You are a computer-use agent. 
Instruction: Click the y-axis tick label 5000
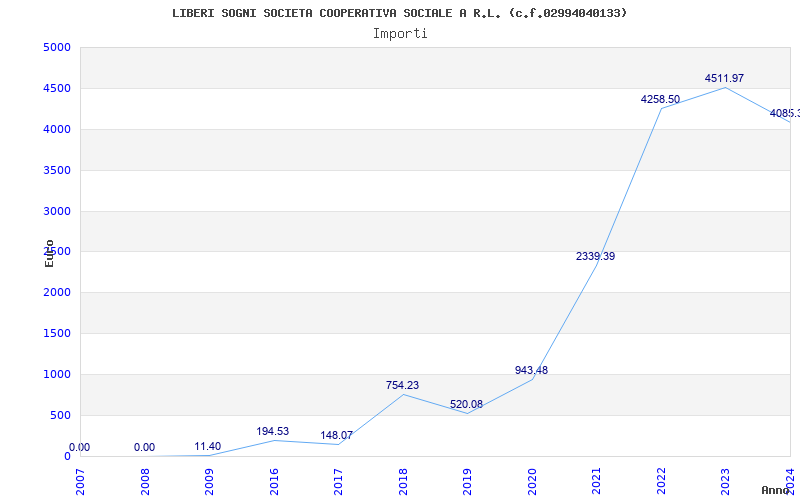click(x=57, y=48)
